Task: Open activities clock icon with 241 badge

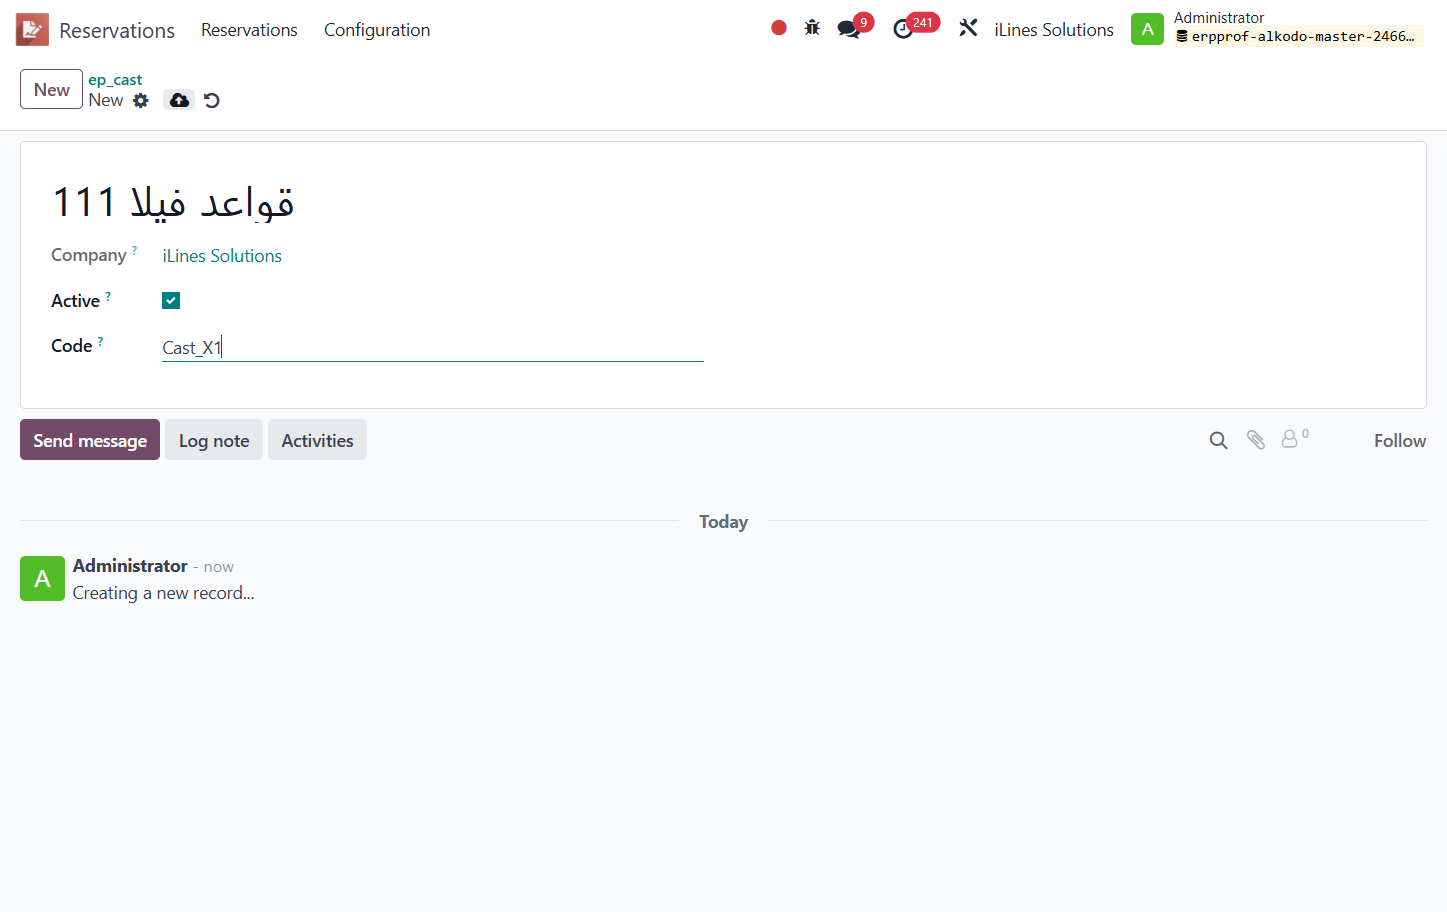Action: [903, 29]
